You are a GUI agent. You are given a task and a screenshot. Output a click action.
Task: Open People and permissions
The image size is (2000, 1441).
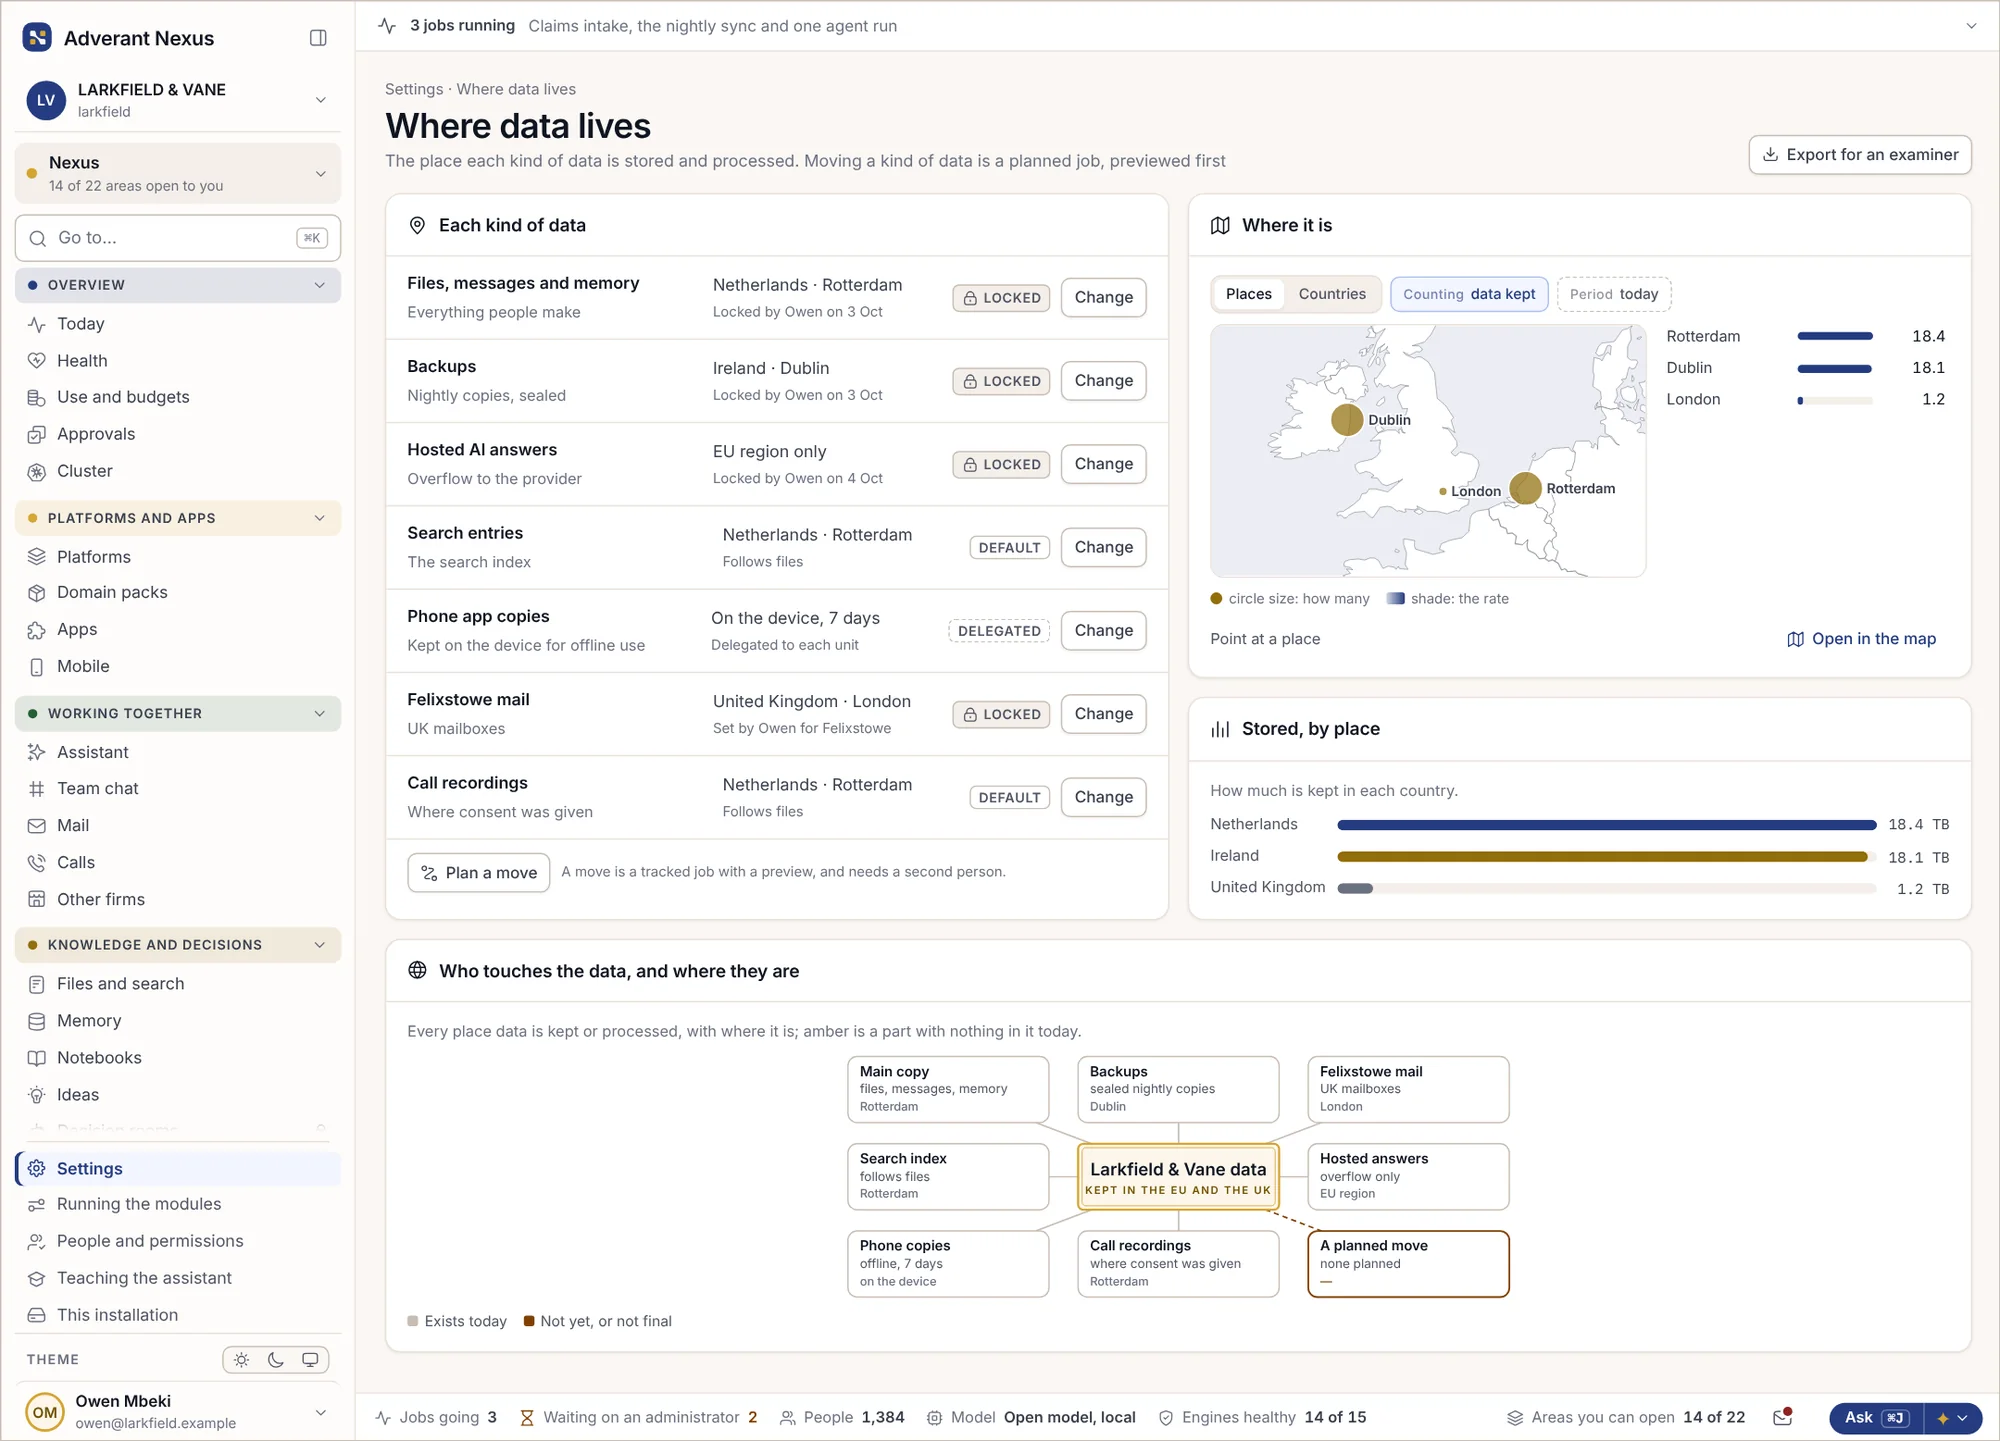tap(178, 1241)
